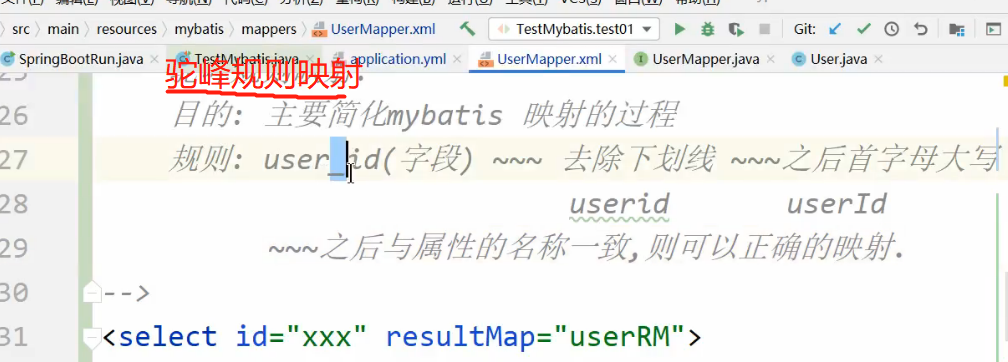Screen dimensions: 1008x362
Task: Show Git history using the clock icon
Action: (892, 29)
